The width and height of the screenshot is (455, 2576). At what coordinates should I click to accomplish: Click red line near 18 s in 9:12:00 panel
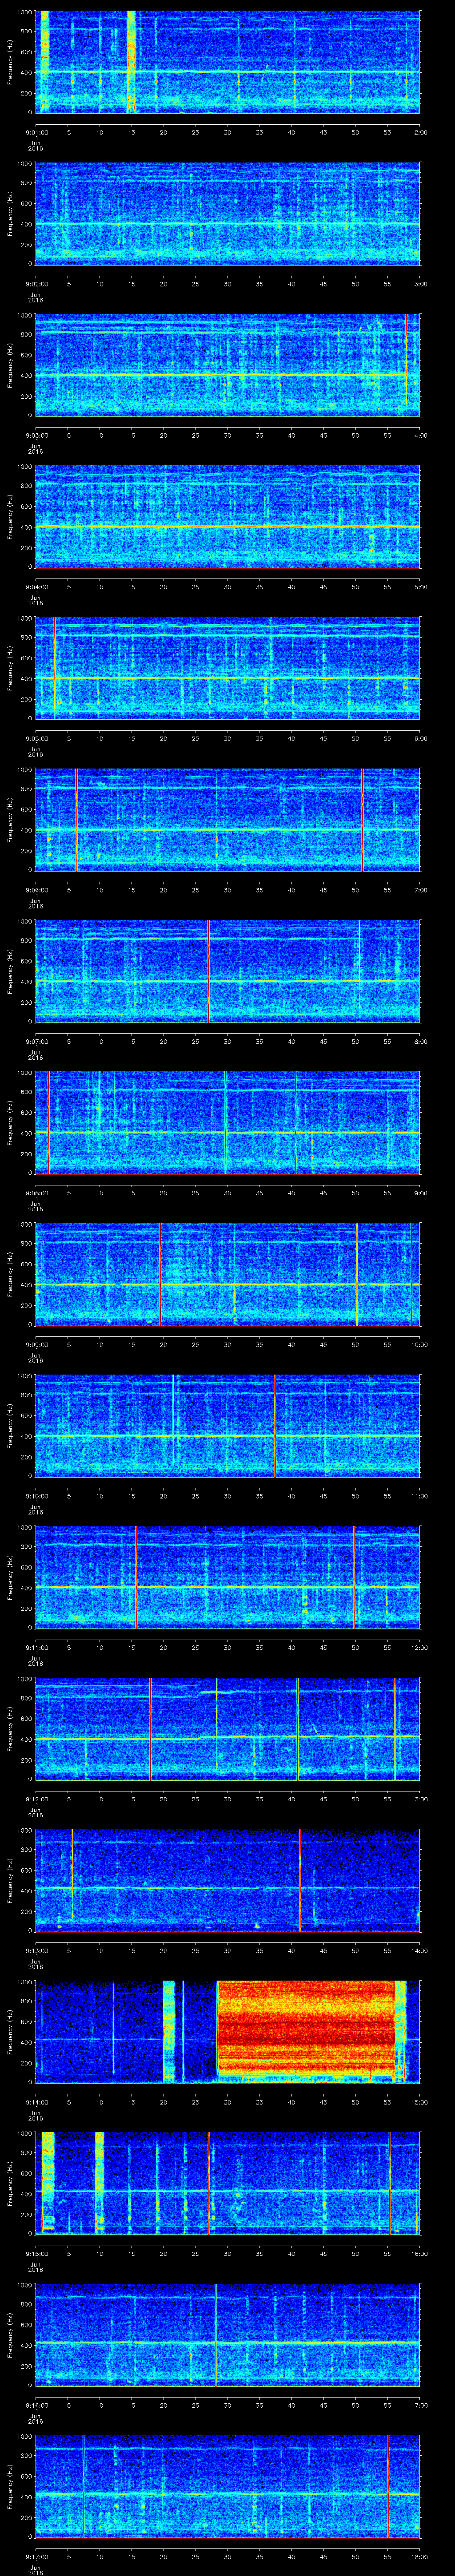150,1729
